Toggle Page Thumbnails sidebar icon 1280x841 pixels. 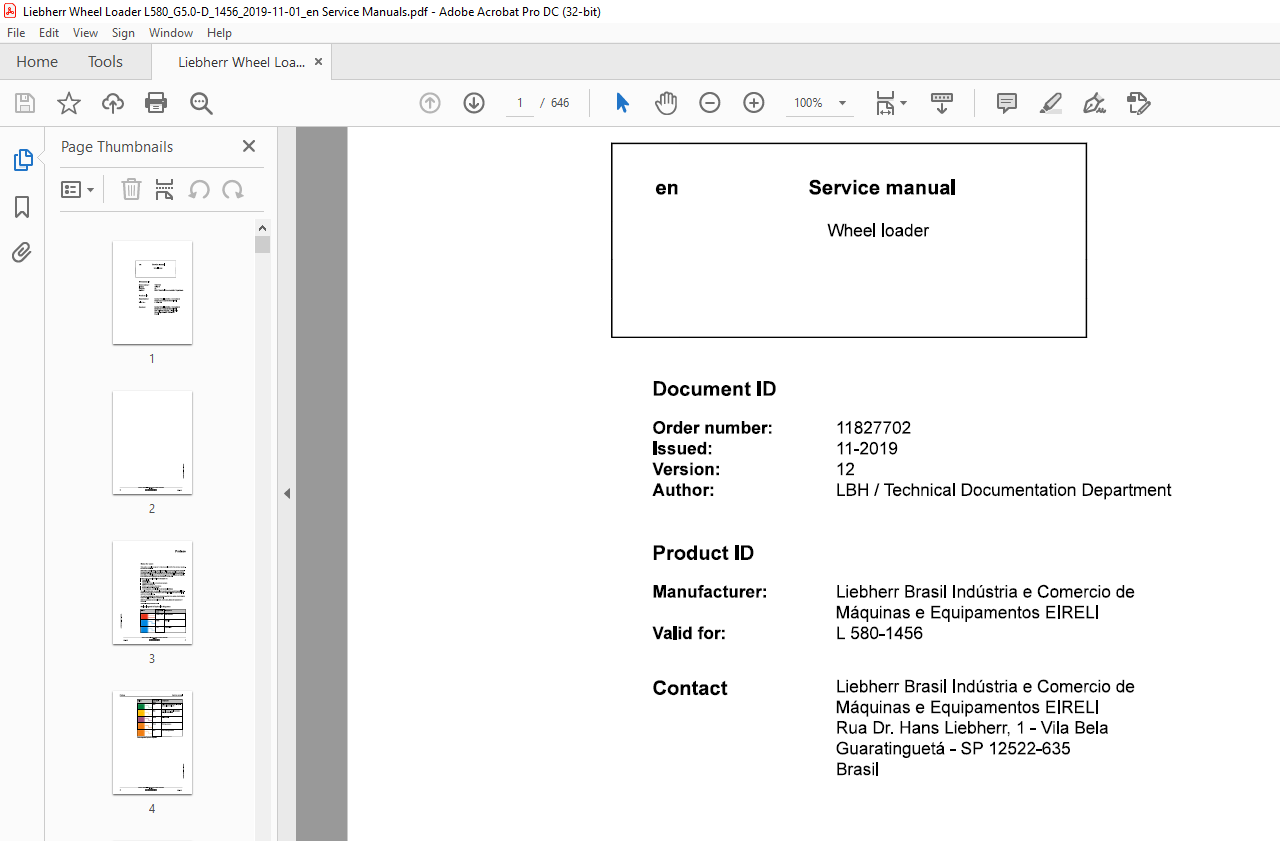(x=22, y=160)
